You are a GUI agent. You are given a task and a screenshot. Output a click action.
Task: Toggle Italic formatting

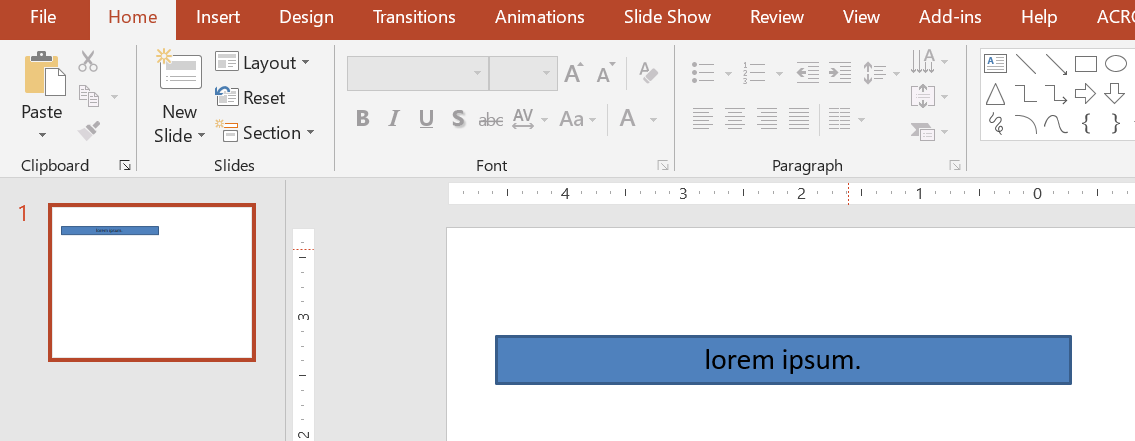point(394,119)
